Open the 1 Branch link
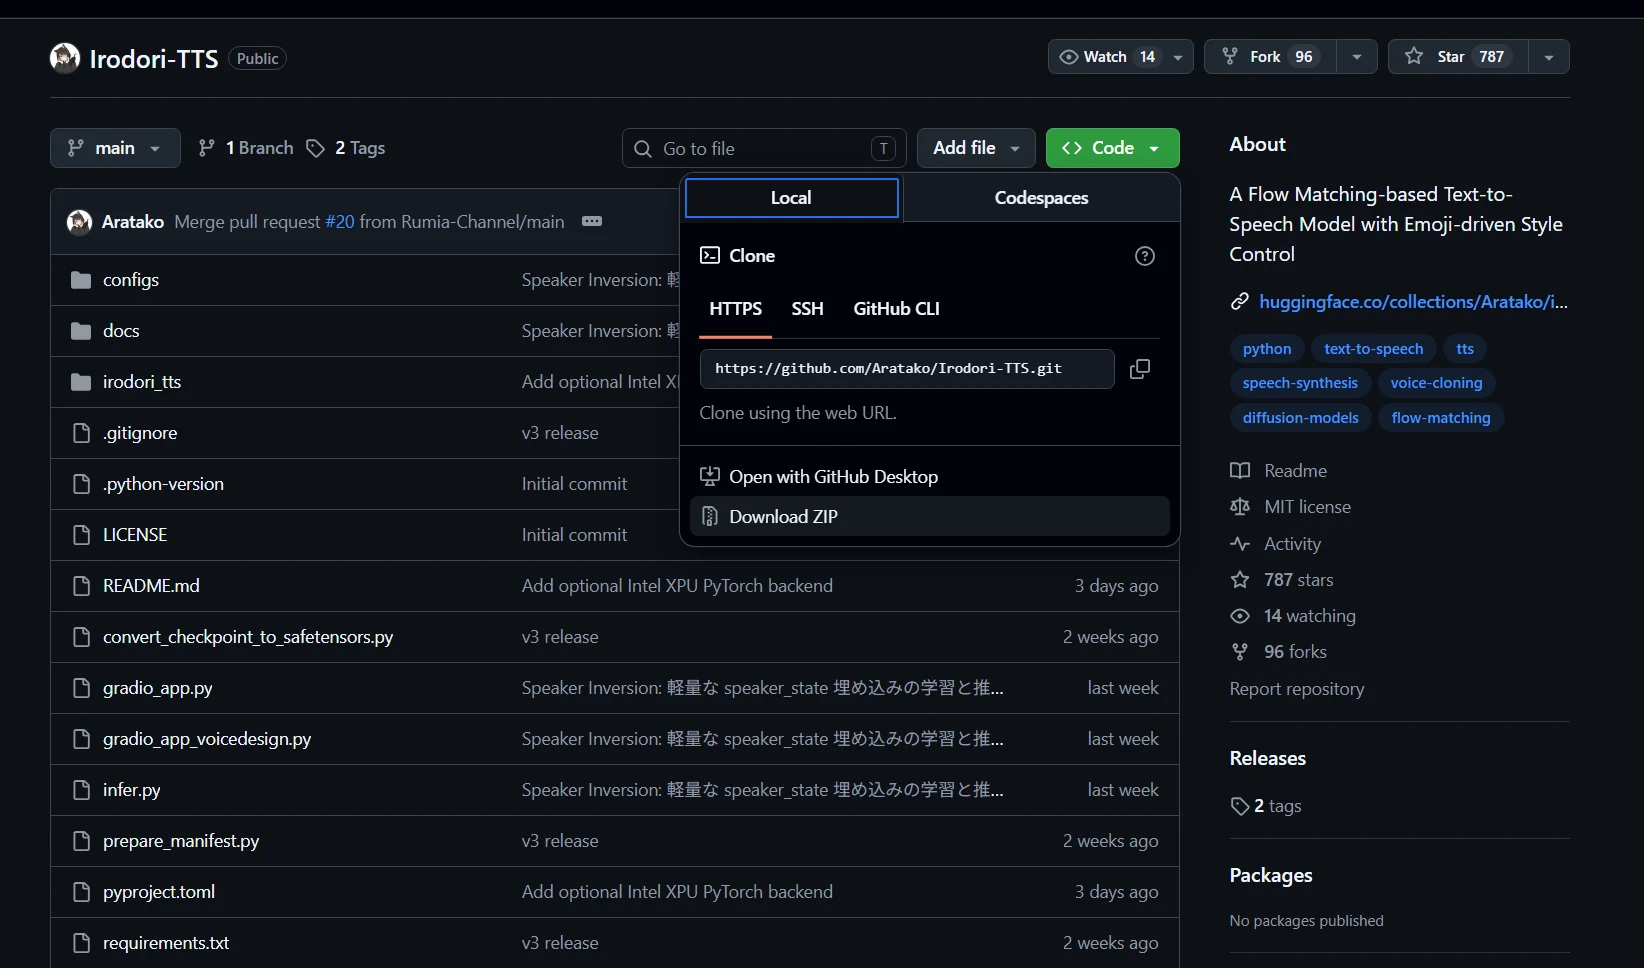 pyautogui.click(x=246, y=148)
